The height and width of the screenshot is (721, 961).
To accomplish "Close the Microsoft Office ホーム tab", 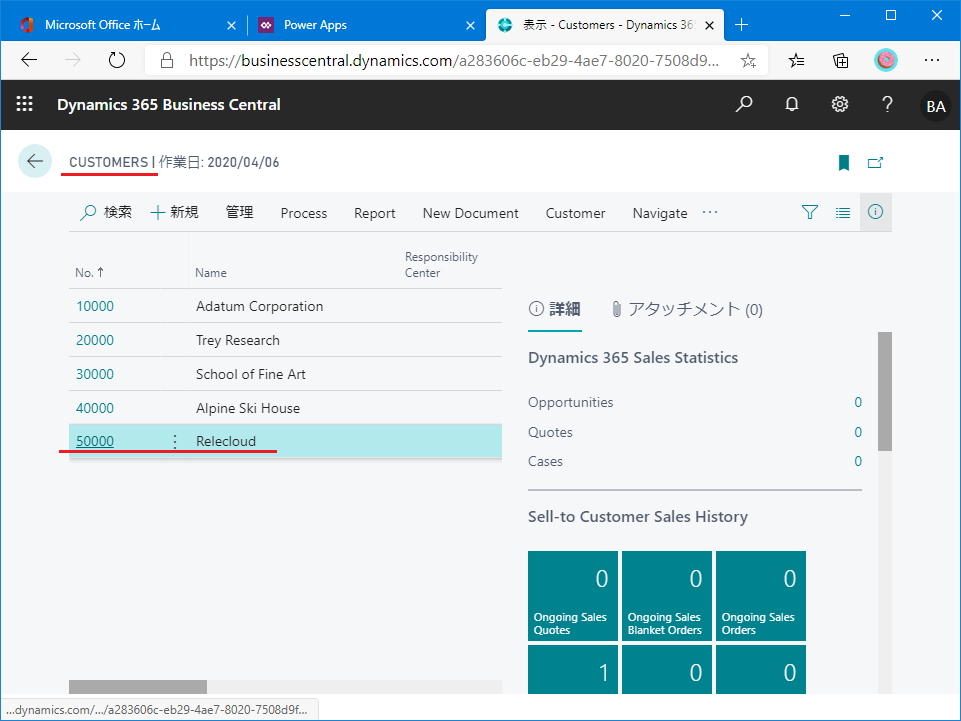I will [231, 25].
